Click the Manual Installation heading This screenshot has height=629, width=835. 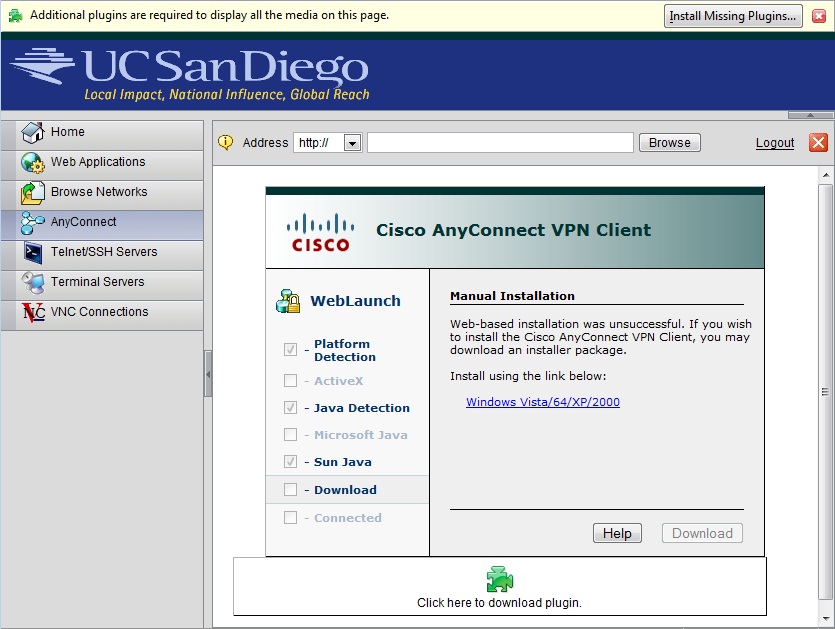(x=512, y=296)
